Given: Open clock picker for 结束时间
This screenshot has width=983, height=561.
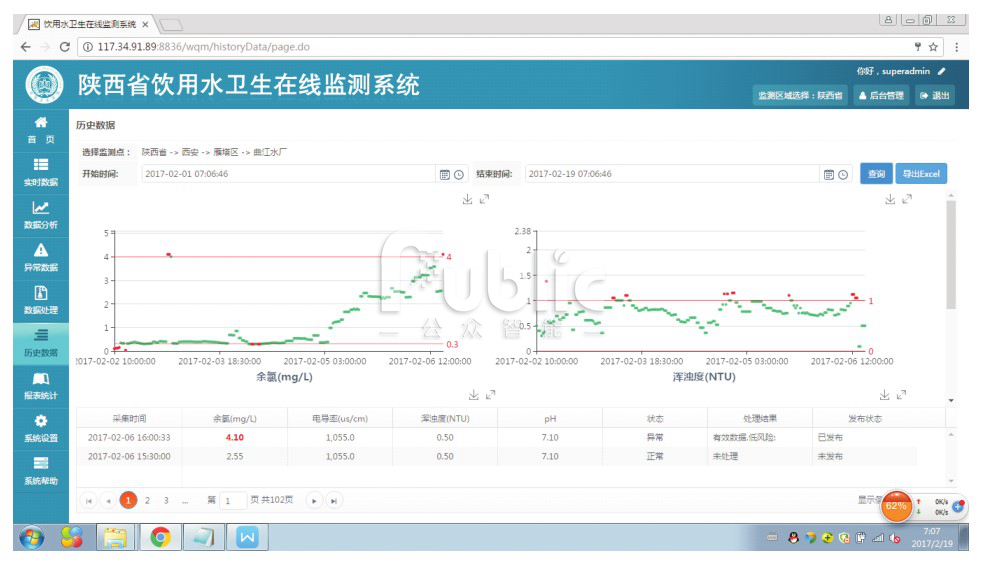Looking at the screenshot, I should (x=843, y=174).
